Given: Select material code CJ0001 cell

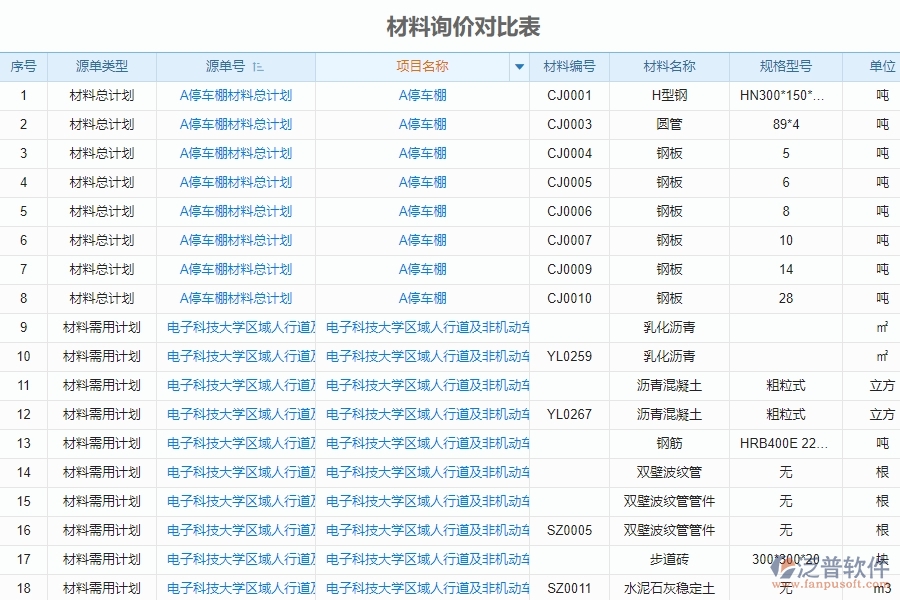Looking at the screenshot, I should pyautogui.click(x=570, y=95).
